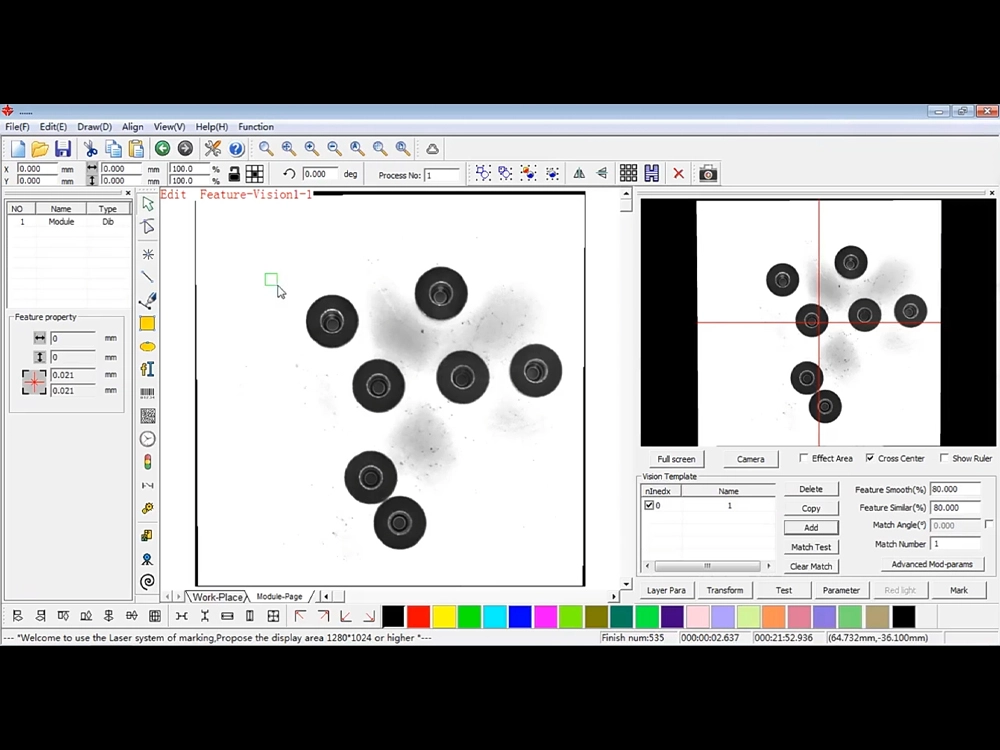Image resolution: width=1000 pixels, height=750 pixels.
Task: Switch to the Work-Place tab
Action: [x=217, y=597]
